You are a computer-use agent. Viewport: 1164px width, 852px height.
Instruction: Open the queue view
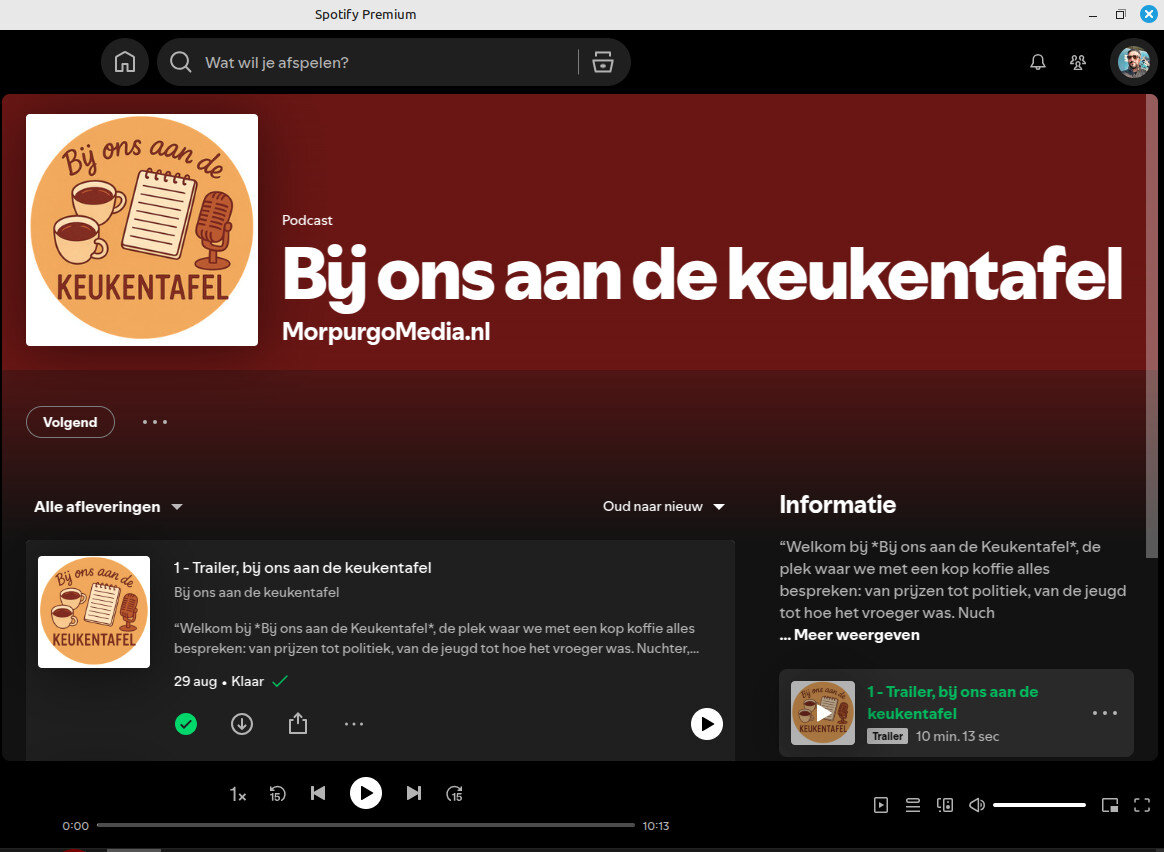pyautogui.click(x=912, y=805)
